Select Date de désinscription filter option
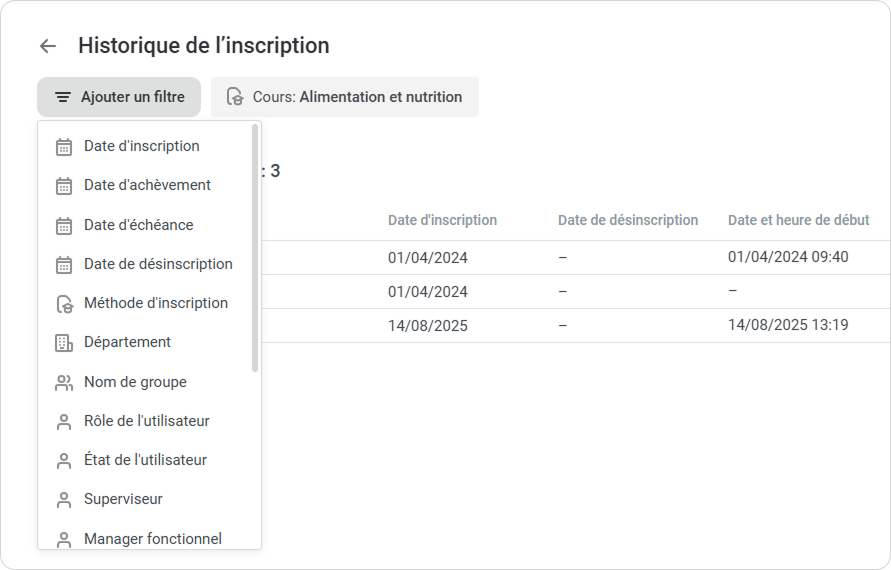 158,264
